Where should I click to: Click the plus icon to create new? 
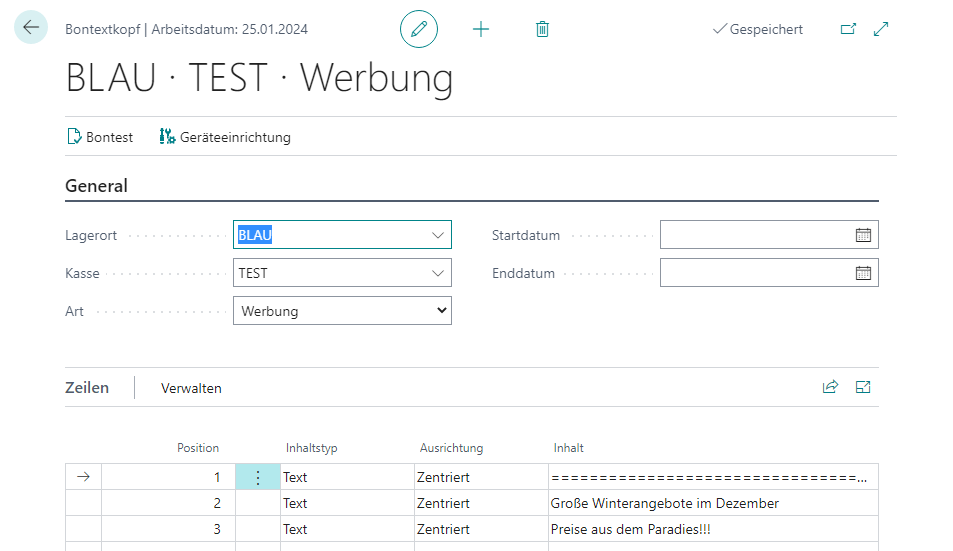click(x=481, y=29)
